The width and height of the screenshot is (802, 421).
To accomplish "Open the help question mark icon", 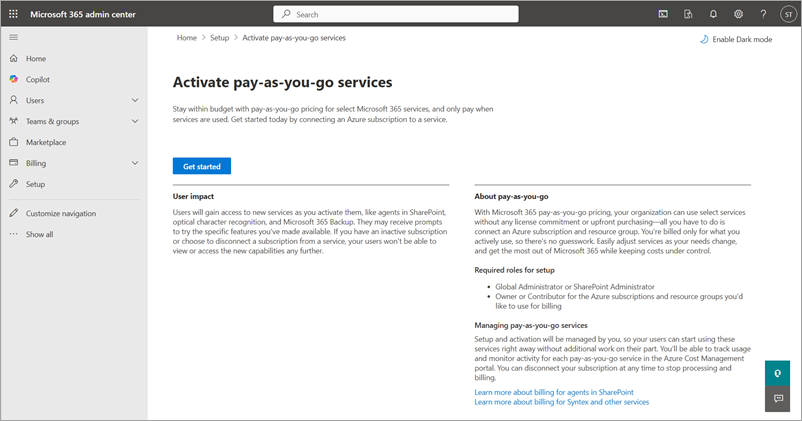I will 763,14.
